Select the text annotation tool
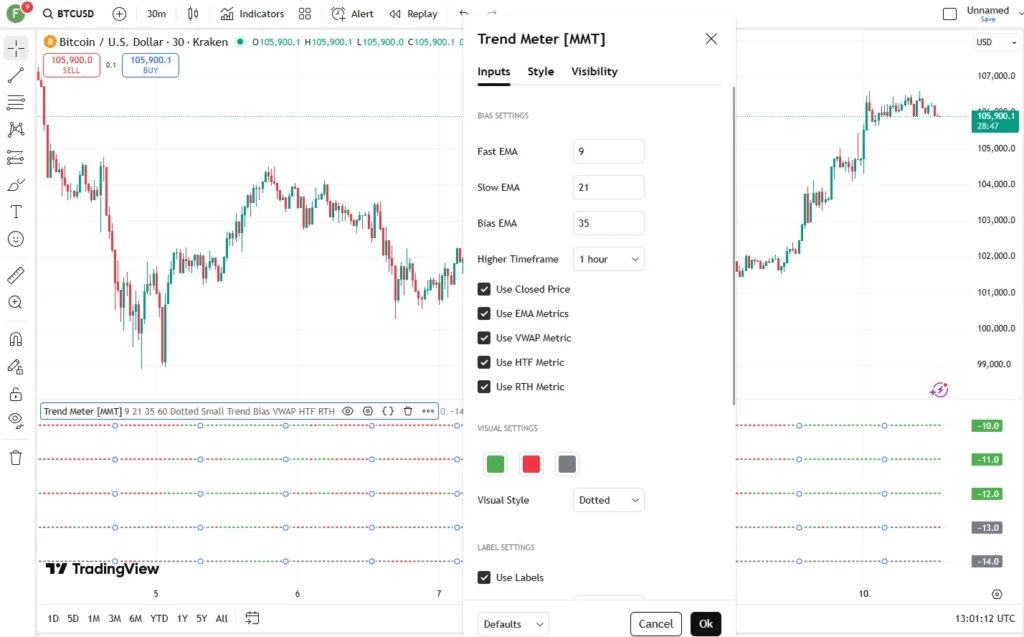Image resolution: width=1024 pixels, height=637 pixels. point(16,212)
